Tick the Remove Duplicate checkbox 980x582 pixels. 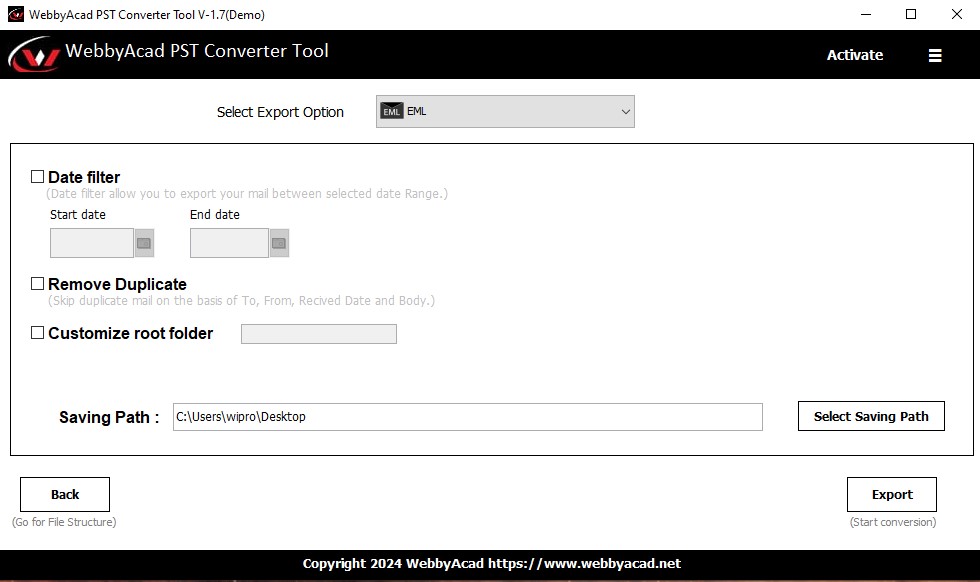(x=38, y=284)
